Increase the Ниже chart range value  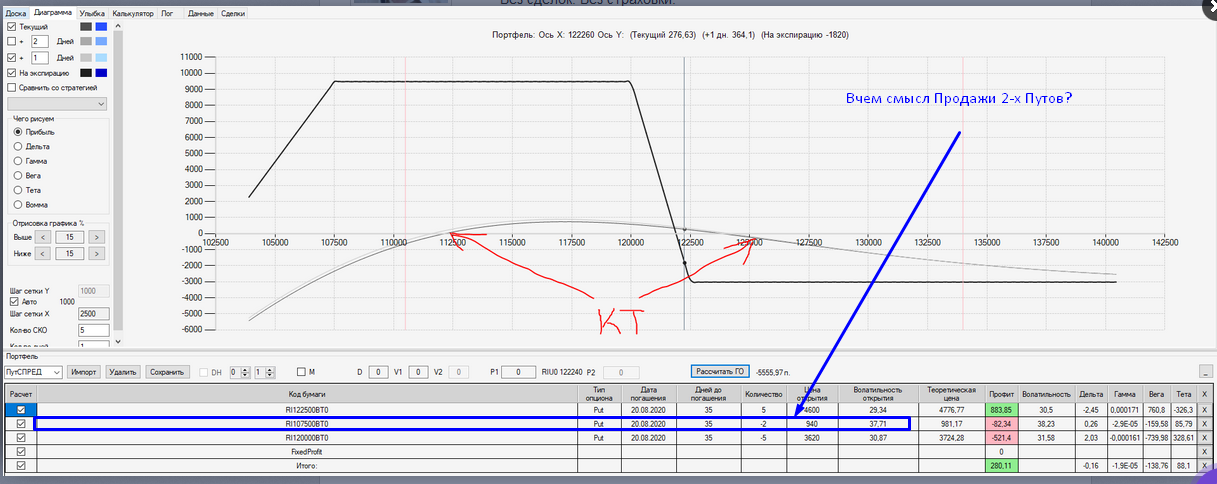[95, 254]
